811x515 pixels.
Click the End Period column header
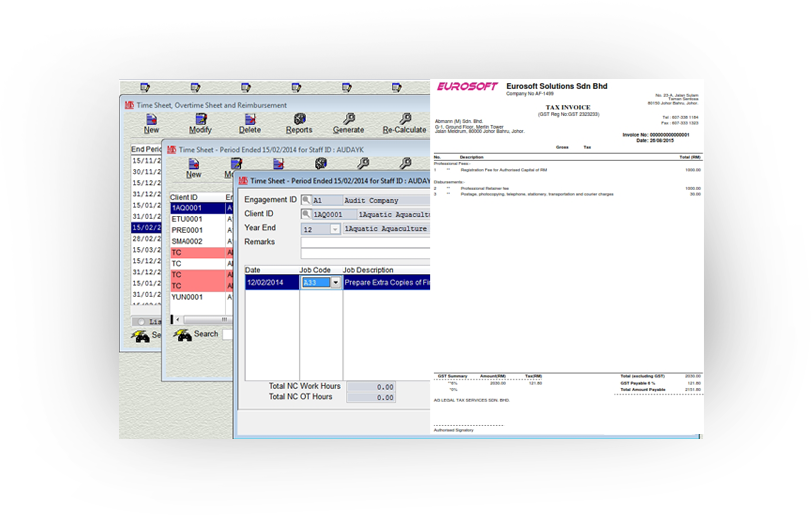coord(146,149)
